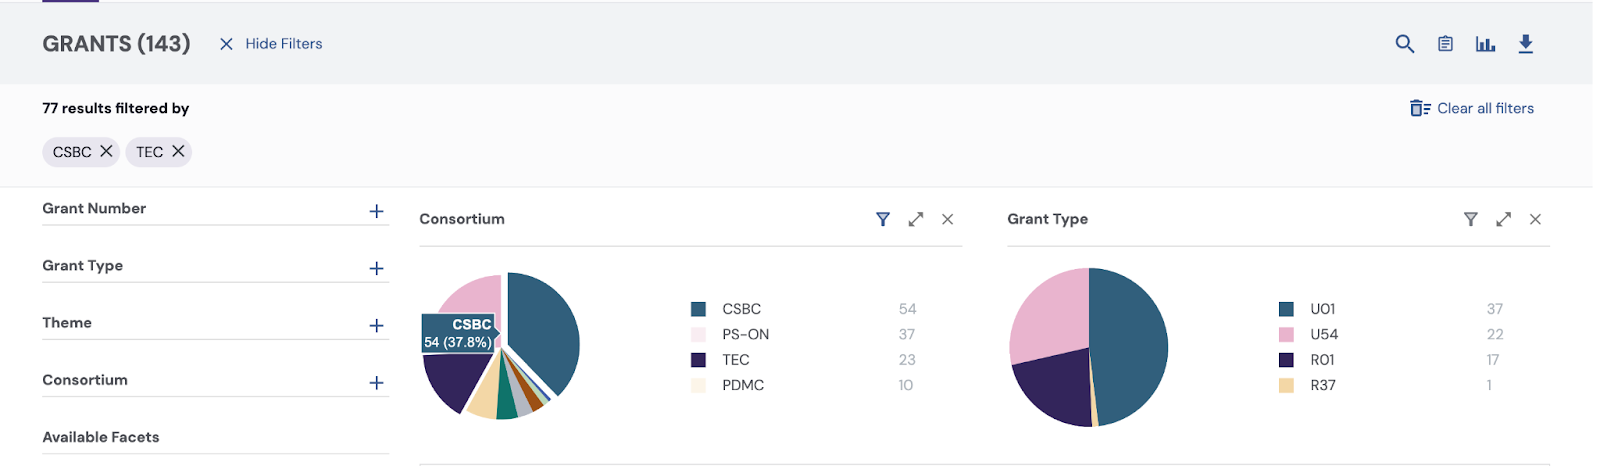The image size is (1600, 466).
Task: Select PS-ON in the Consortium legend
Action: pos(745,334)
